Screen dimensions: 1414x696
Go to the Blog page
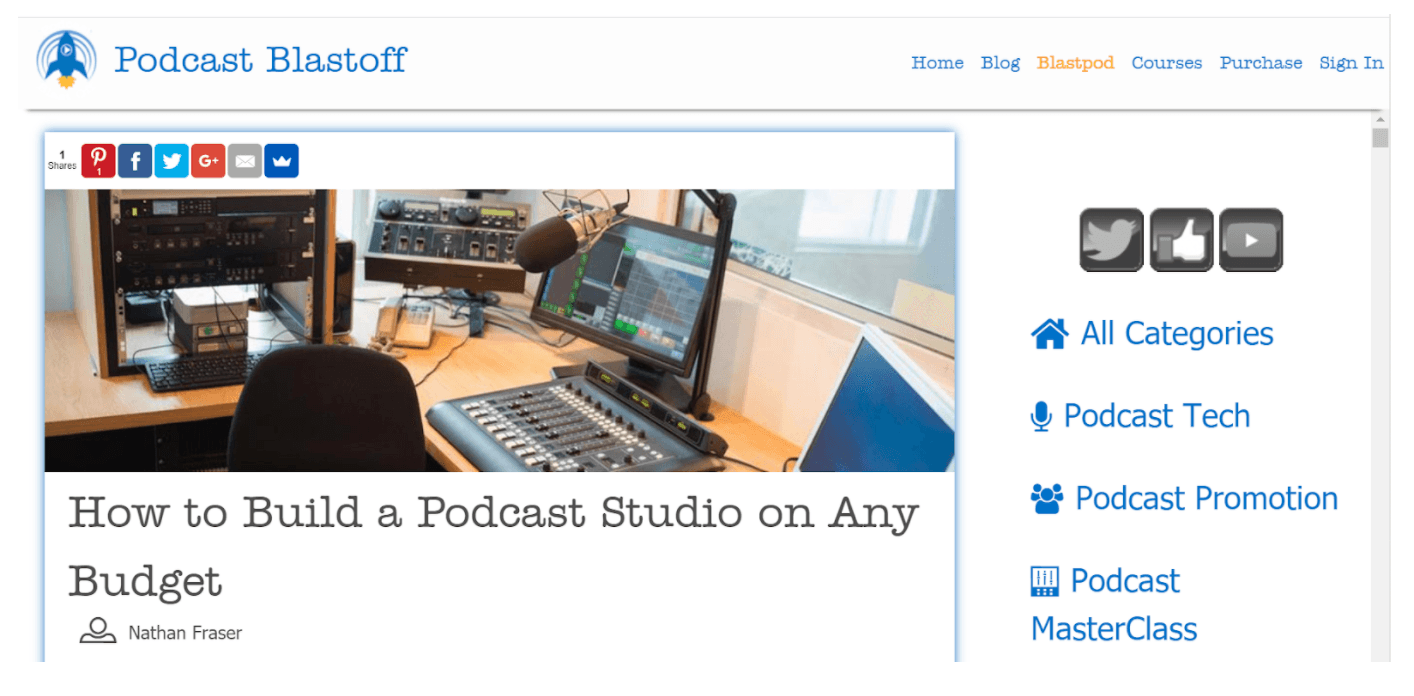click(x=1000, y=63)
